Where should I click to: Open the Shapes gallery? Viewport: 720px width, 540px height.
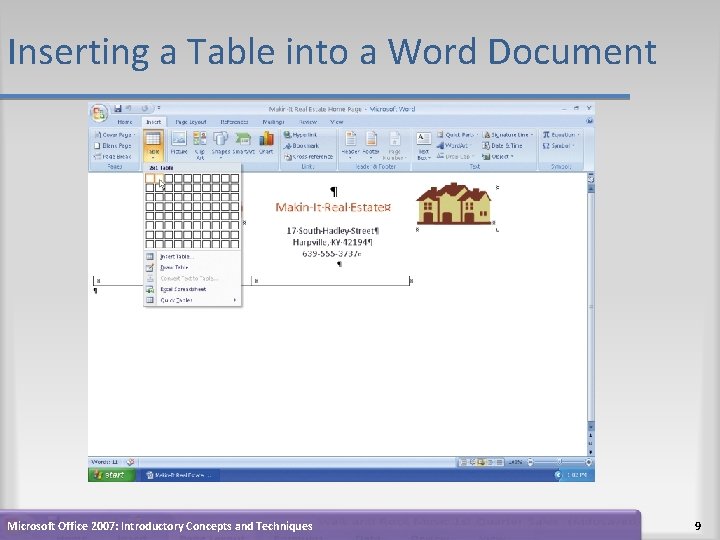tap(220, 145)
